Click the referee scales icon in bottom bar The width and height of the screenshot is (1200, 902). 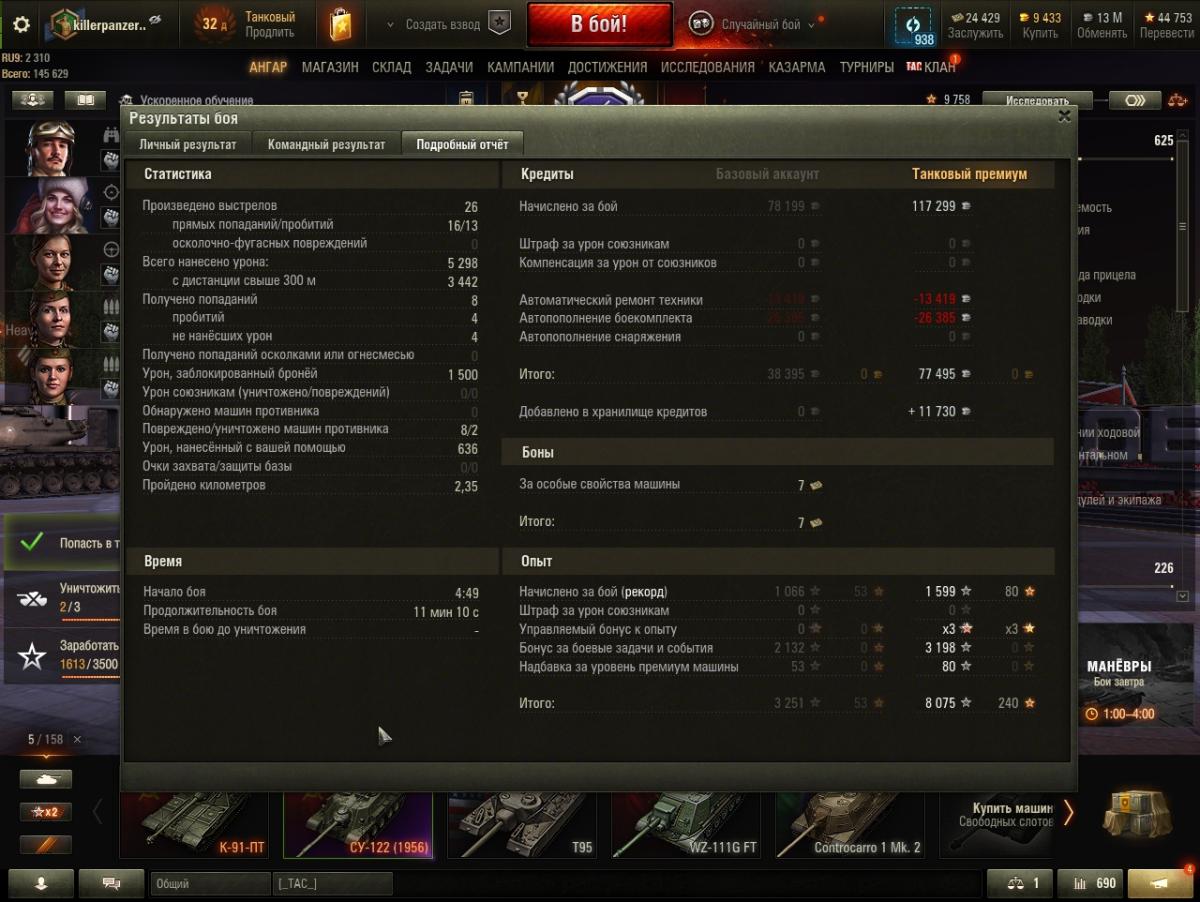click(1019, 883)
